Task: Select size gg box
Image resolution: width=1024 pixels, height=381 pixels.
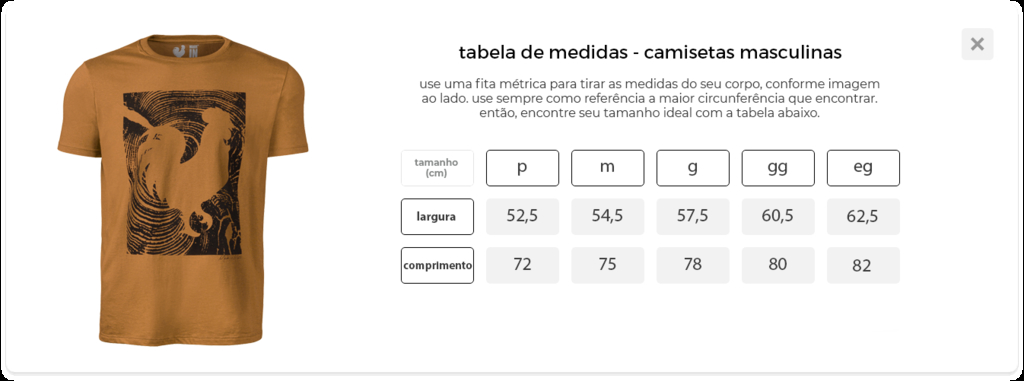Action: coord(778,168)
